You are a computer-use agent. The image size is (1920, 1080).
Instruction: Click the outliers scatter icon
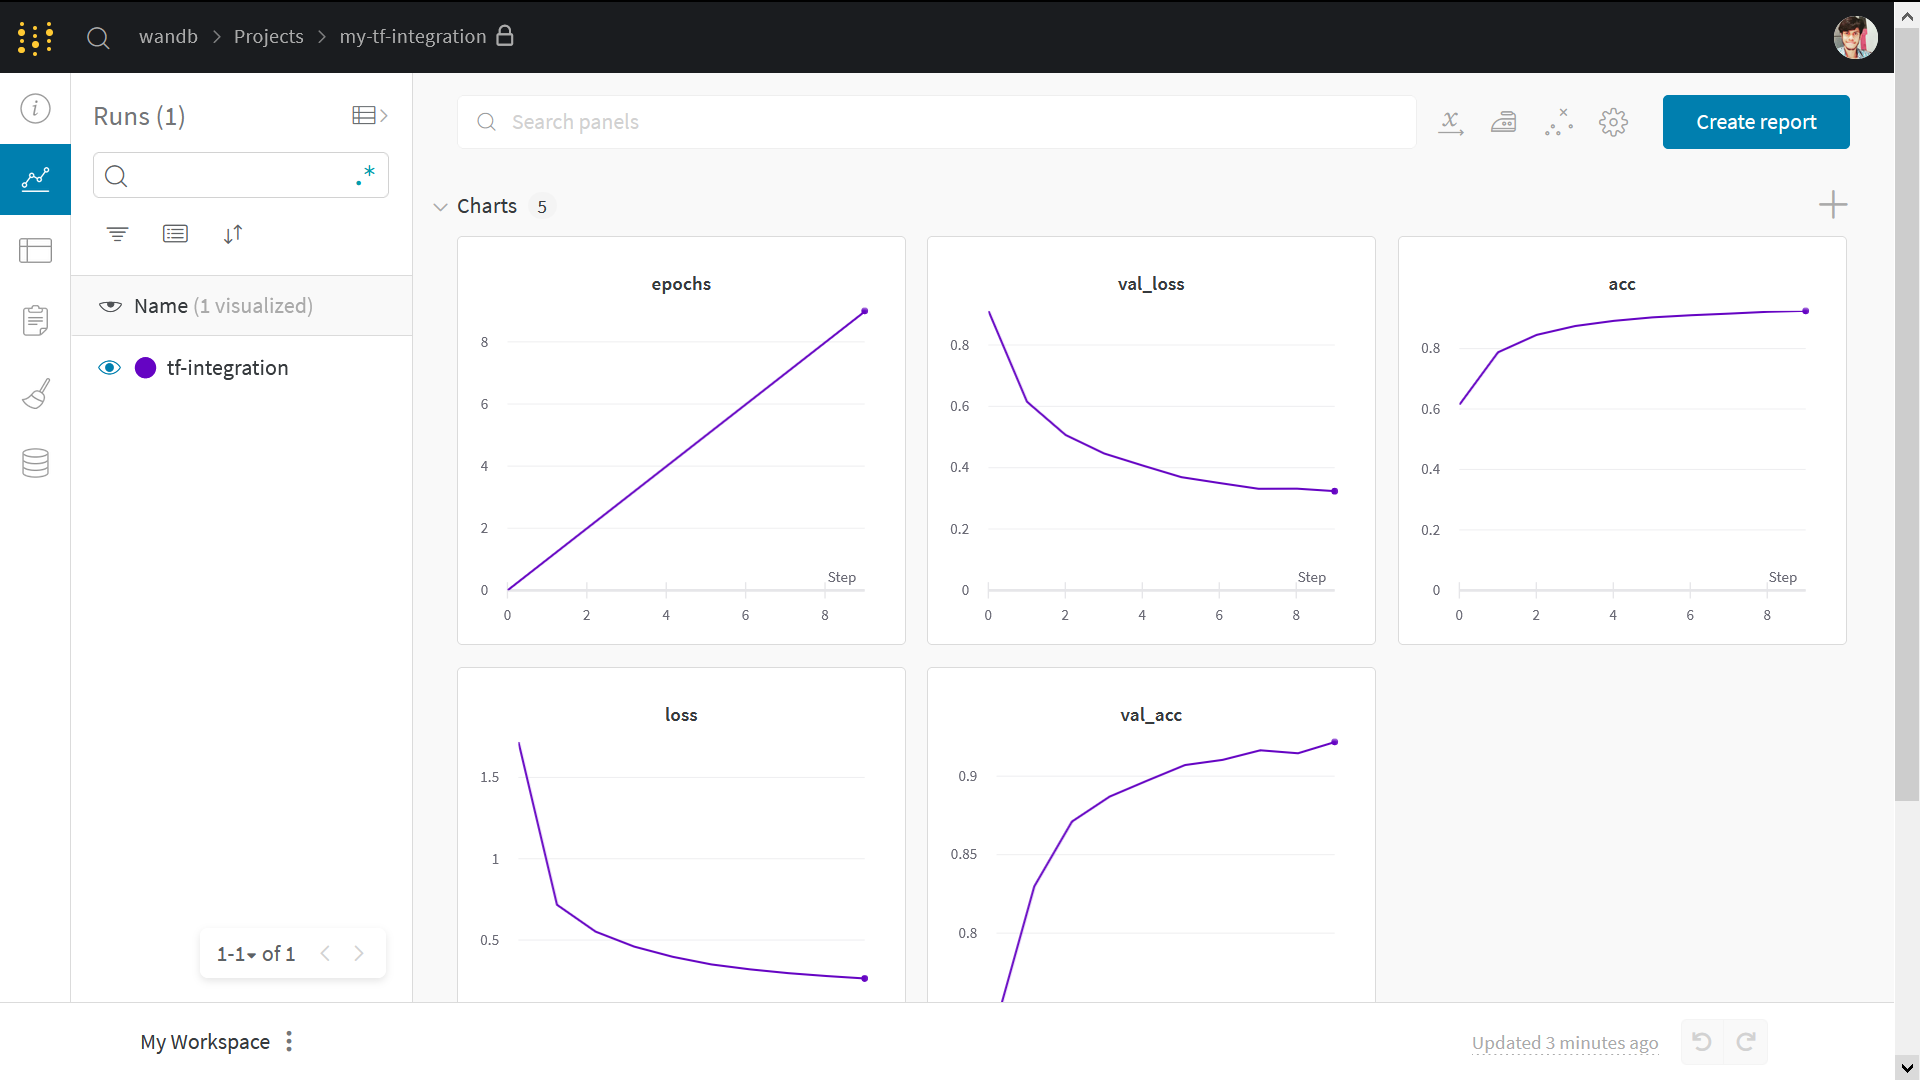click(x=1558, y=122)
